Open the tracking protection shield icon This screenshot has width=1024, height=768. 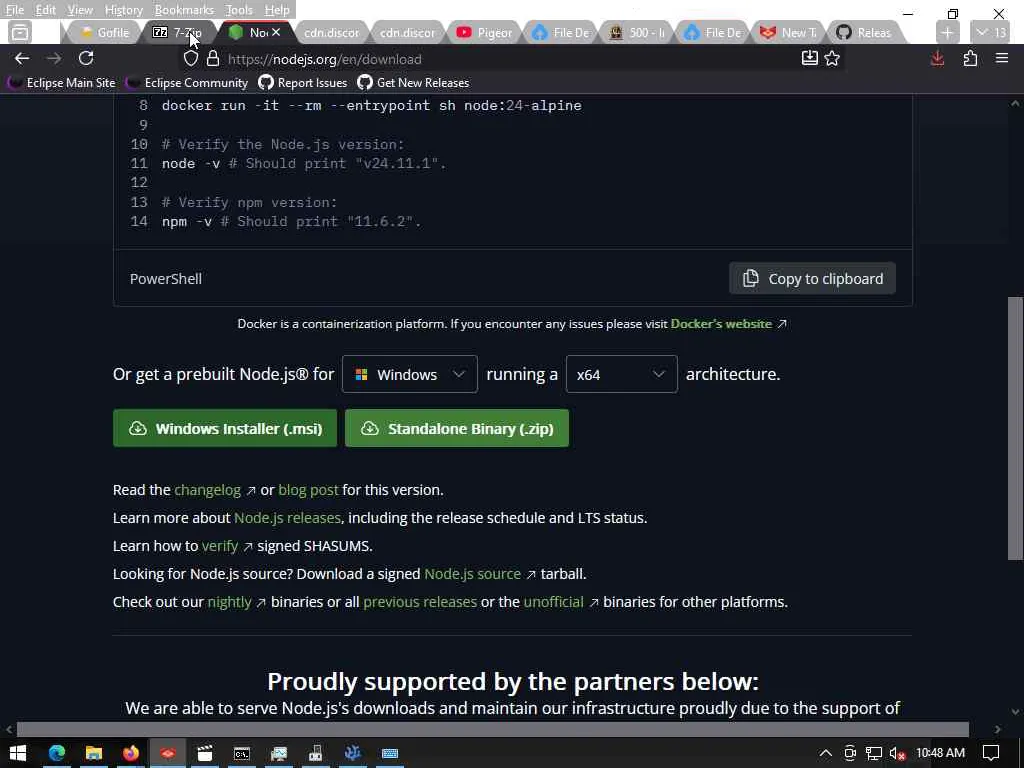point(190,59)
